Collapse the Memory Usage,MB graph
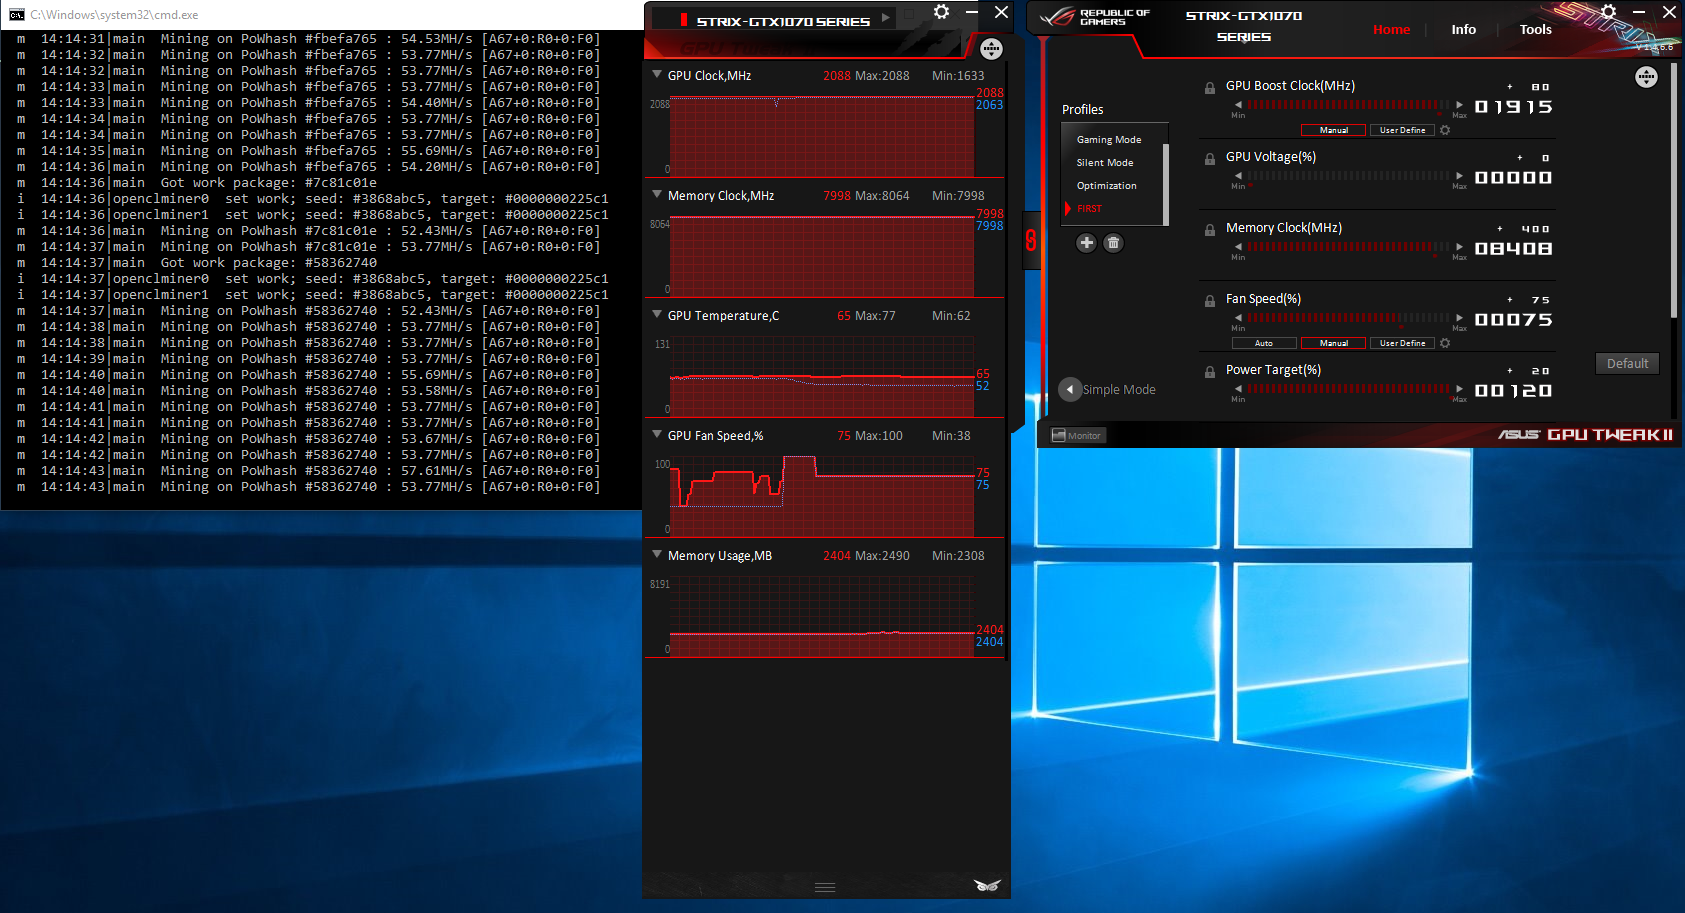The width and height of the screenshot is (1685, 913). [657, 555]
